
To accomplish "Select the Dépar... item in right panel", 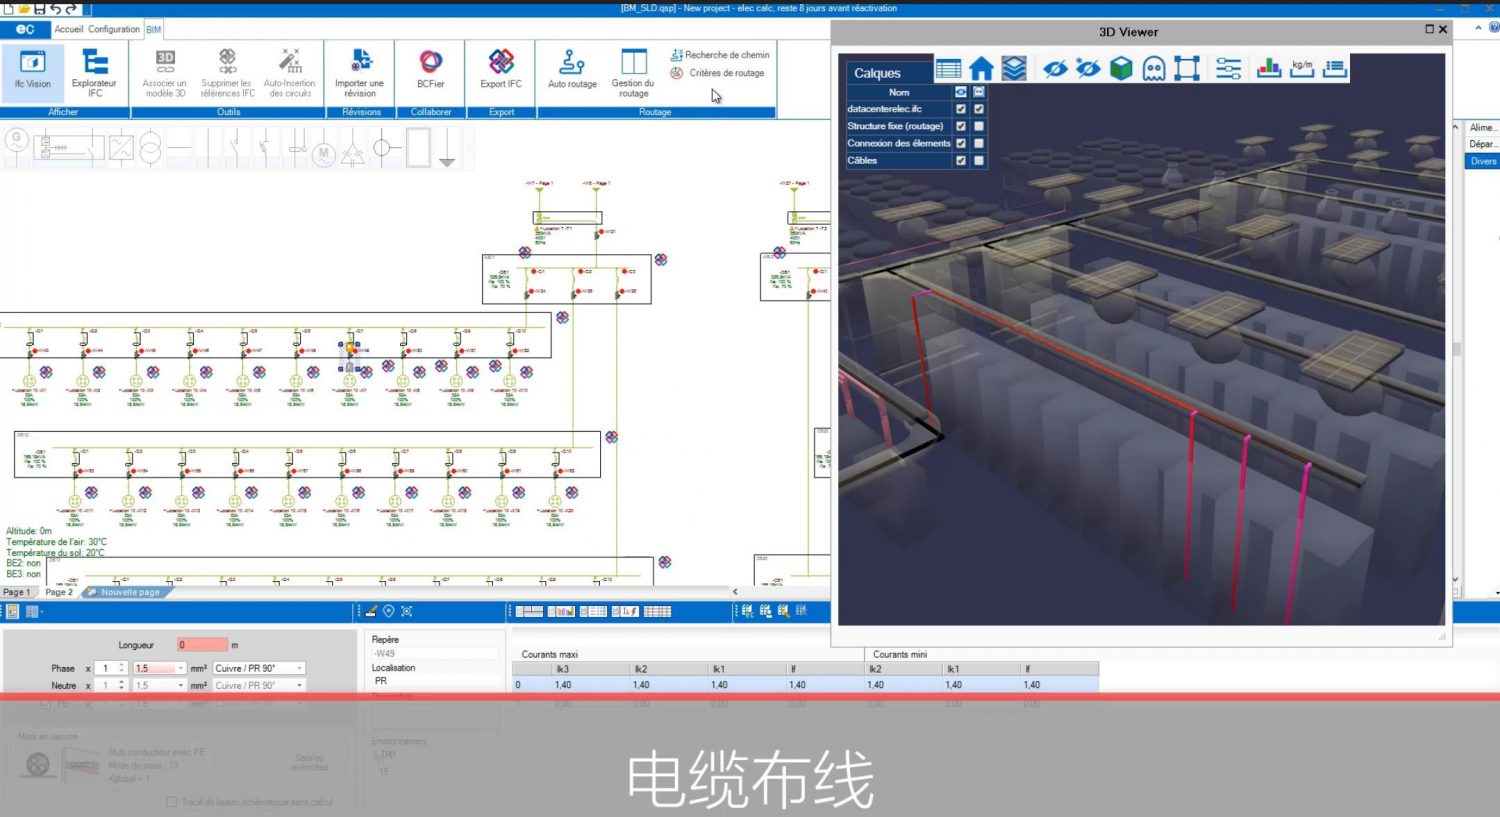I will (x=1483, y=144).
